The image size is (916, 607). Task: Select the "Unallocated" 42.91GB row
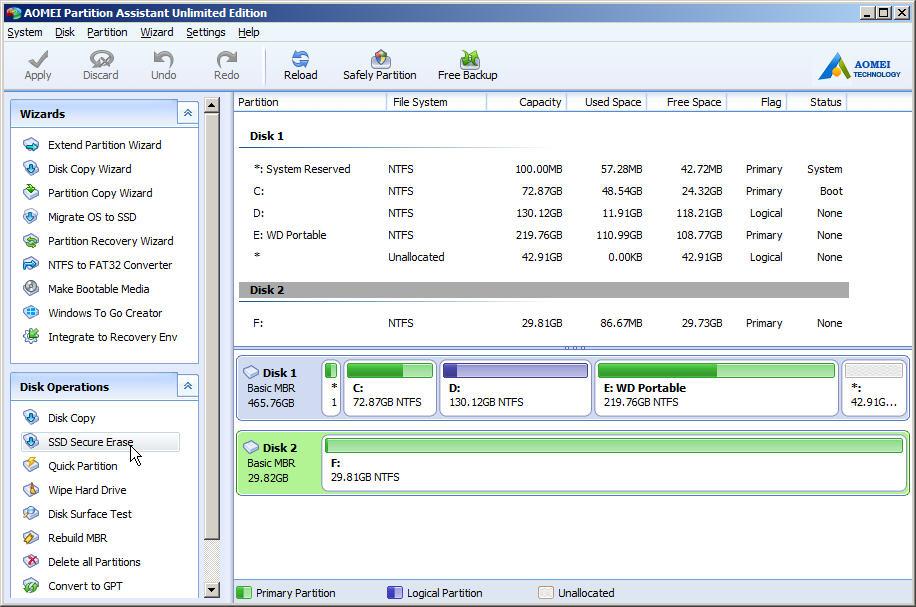coord(543,257)
